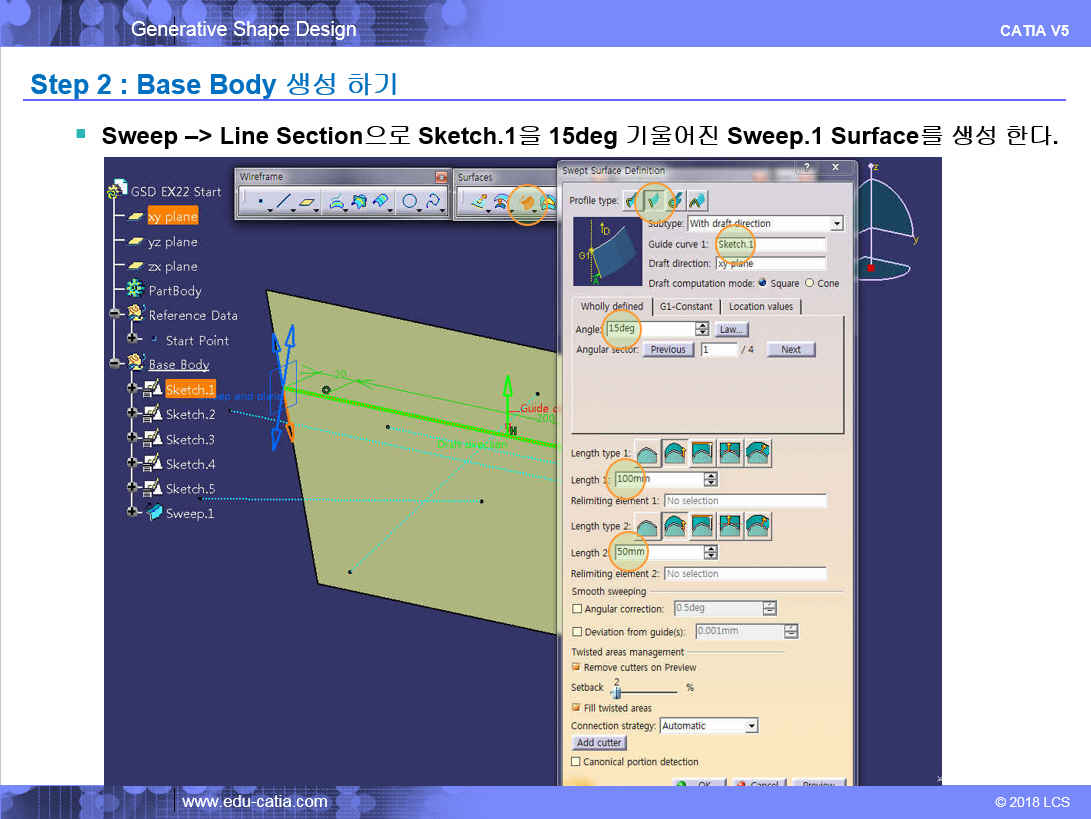This screenshot has width=1091, height=819.
Task: Choose the Line profile type icon
Action: pos(654,201)
